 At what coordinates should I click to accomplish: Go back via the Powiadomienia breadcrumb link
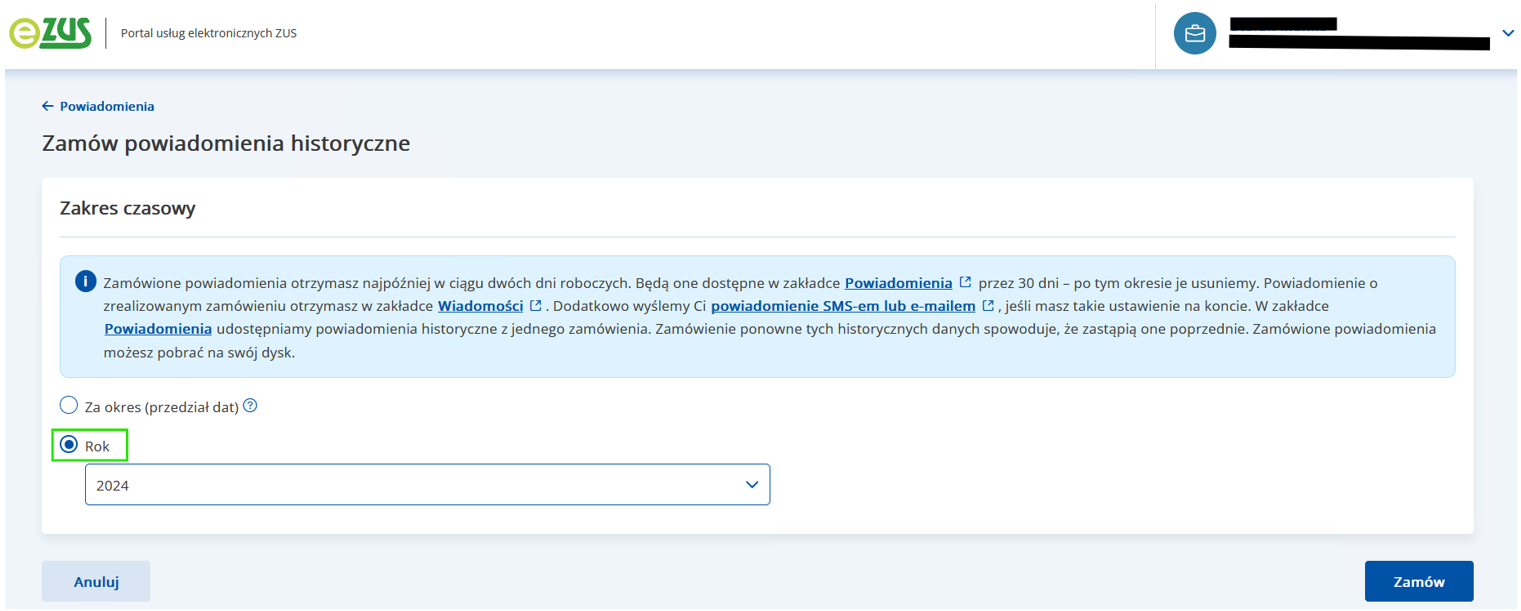coord(107,106)
